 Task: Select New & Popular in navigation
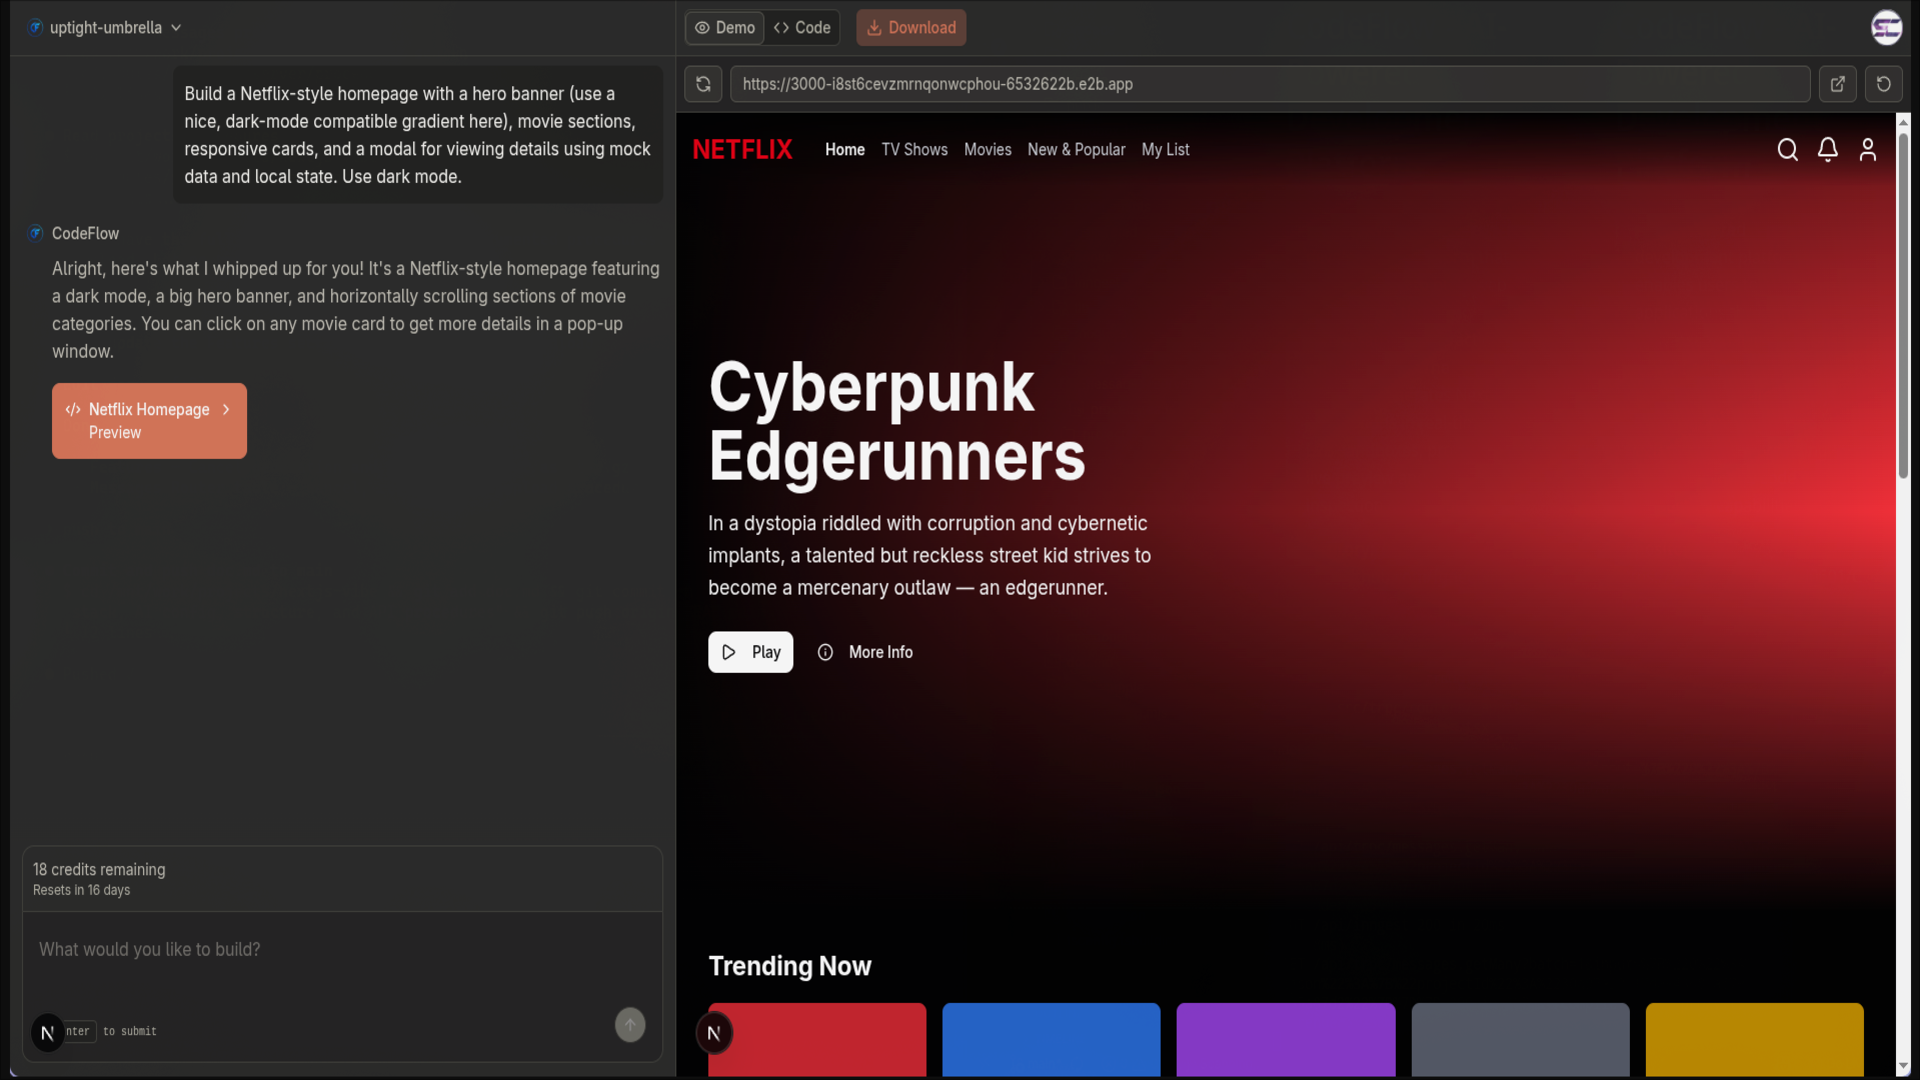pyautogui.click(x=1076, y=150)
